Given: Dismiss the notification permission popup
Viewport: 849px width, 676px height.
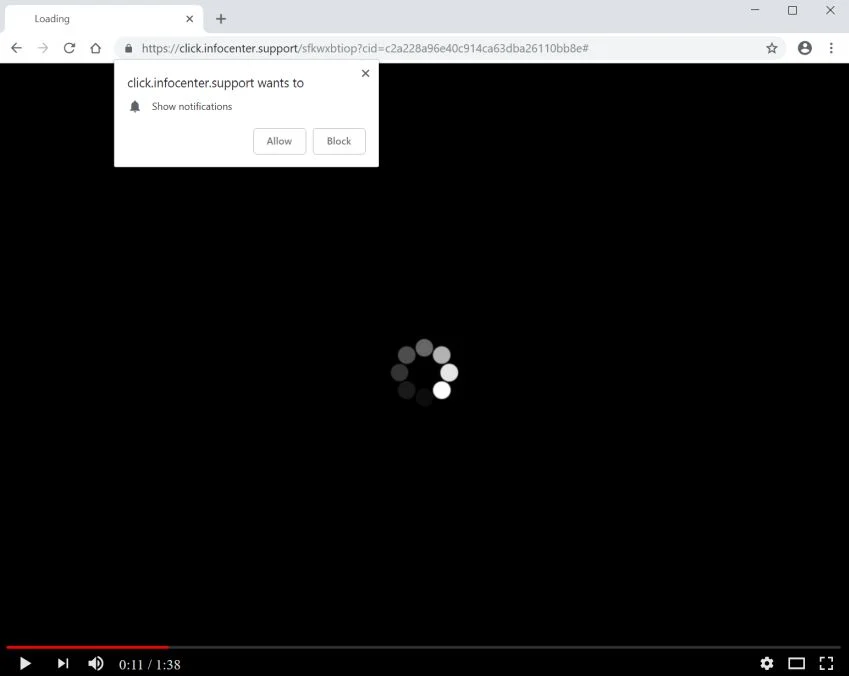Looking at the screenshot, I should [365, 73].
